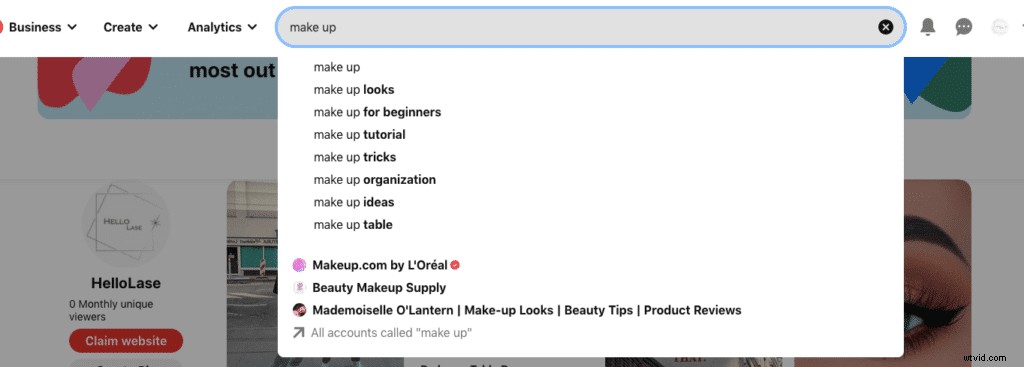Click the HelloLase profile logo
Image resolution: width=1024 pixels, height=367 pixels.
point(125,225)
